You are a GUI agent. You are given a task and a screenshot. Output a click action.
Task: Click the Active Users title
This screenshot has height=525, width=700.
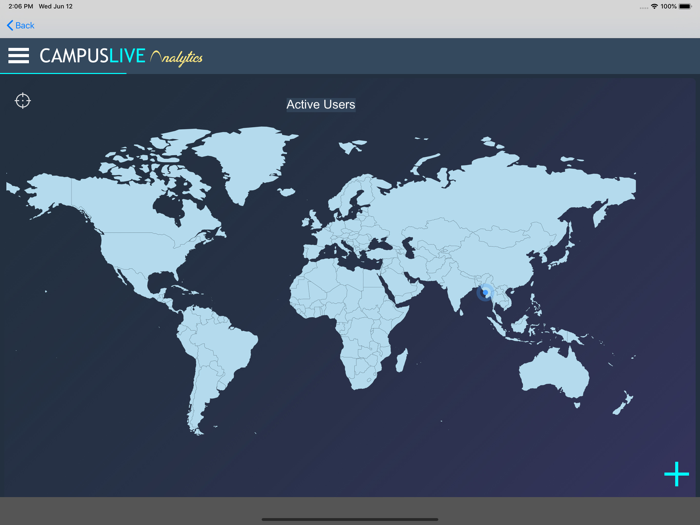pos(321,104)
